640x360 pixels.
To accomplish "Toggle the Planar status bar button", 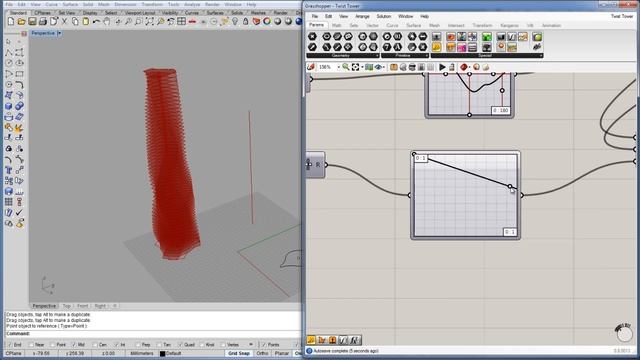I will pos(282,353).
